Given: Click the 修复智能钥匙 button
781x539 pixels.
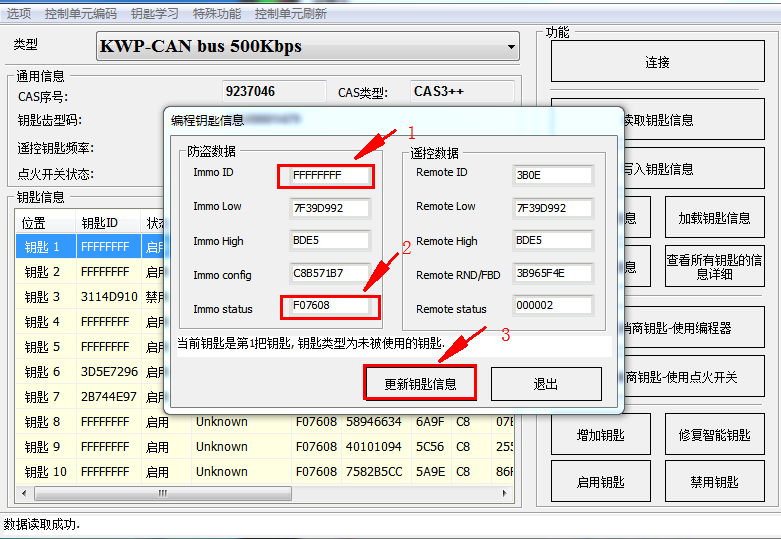Looking at the screenshot, I should 714,435.
